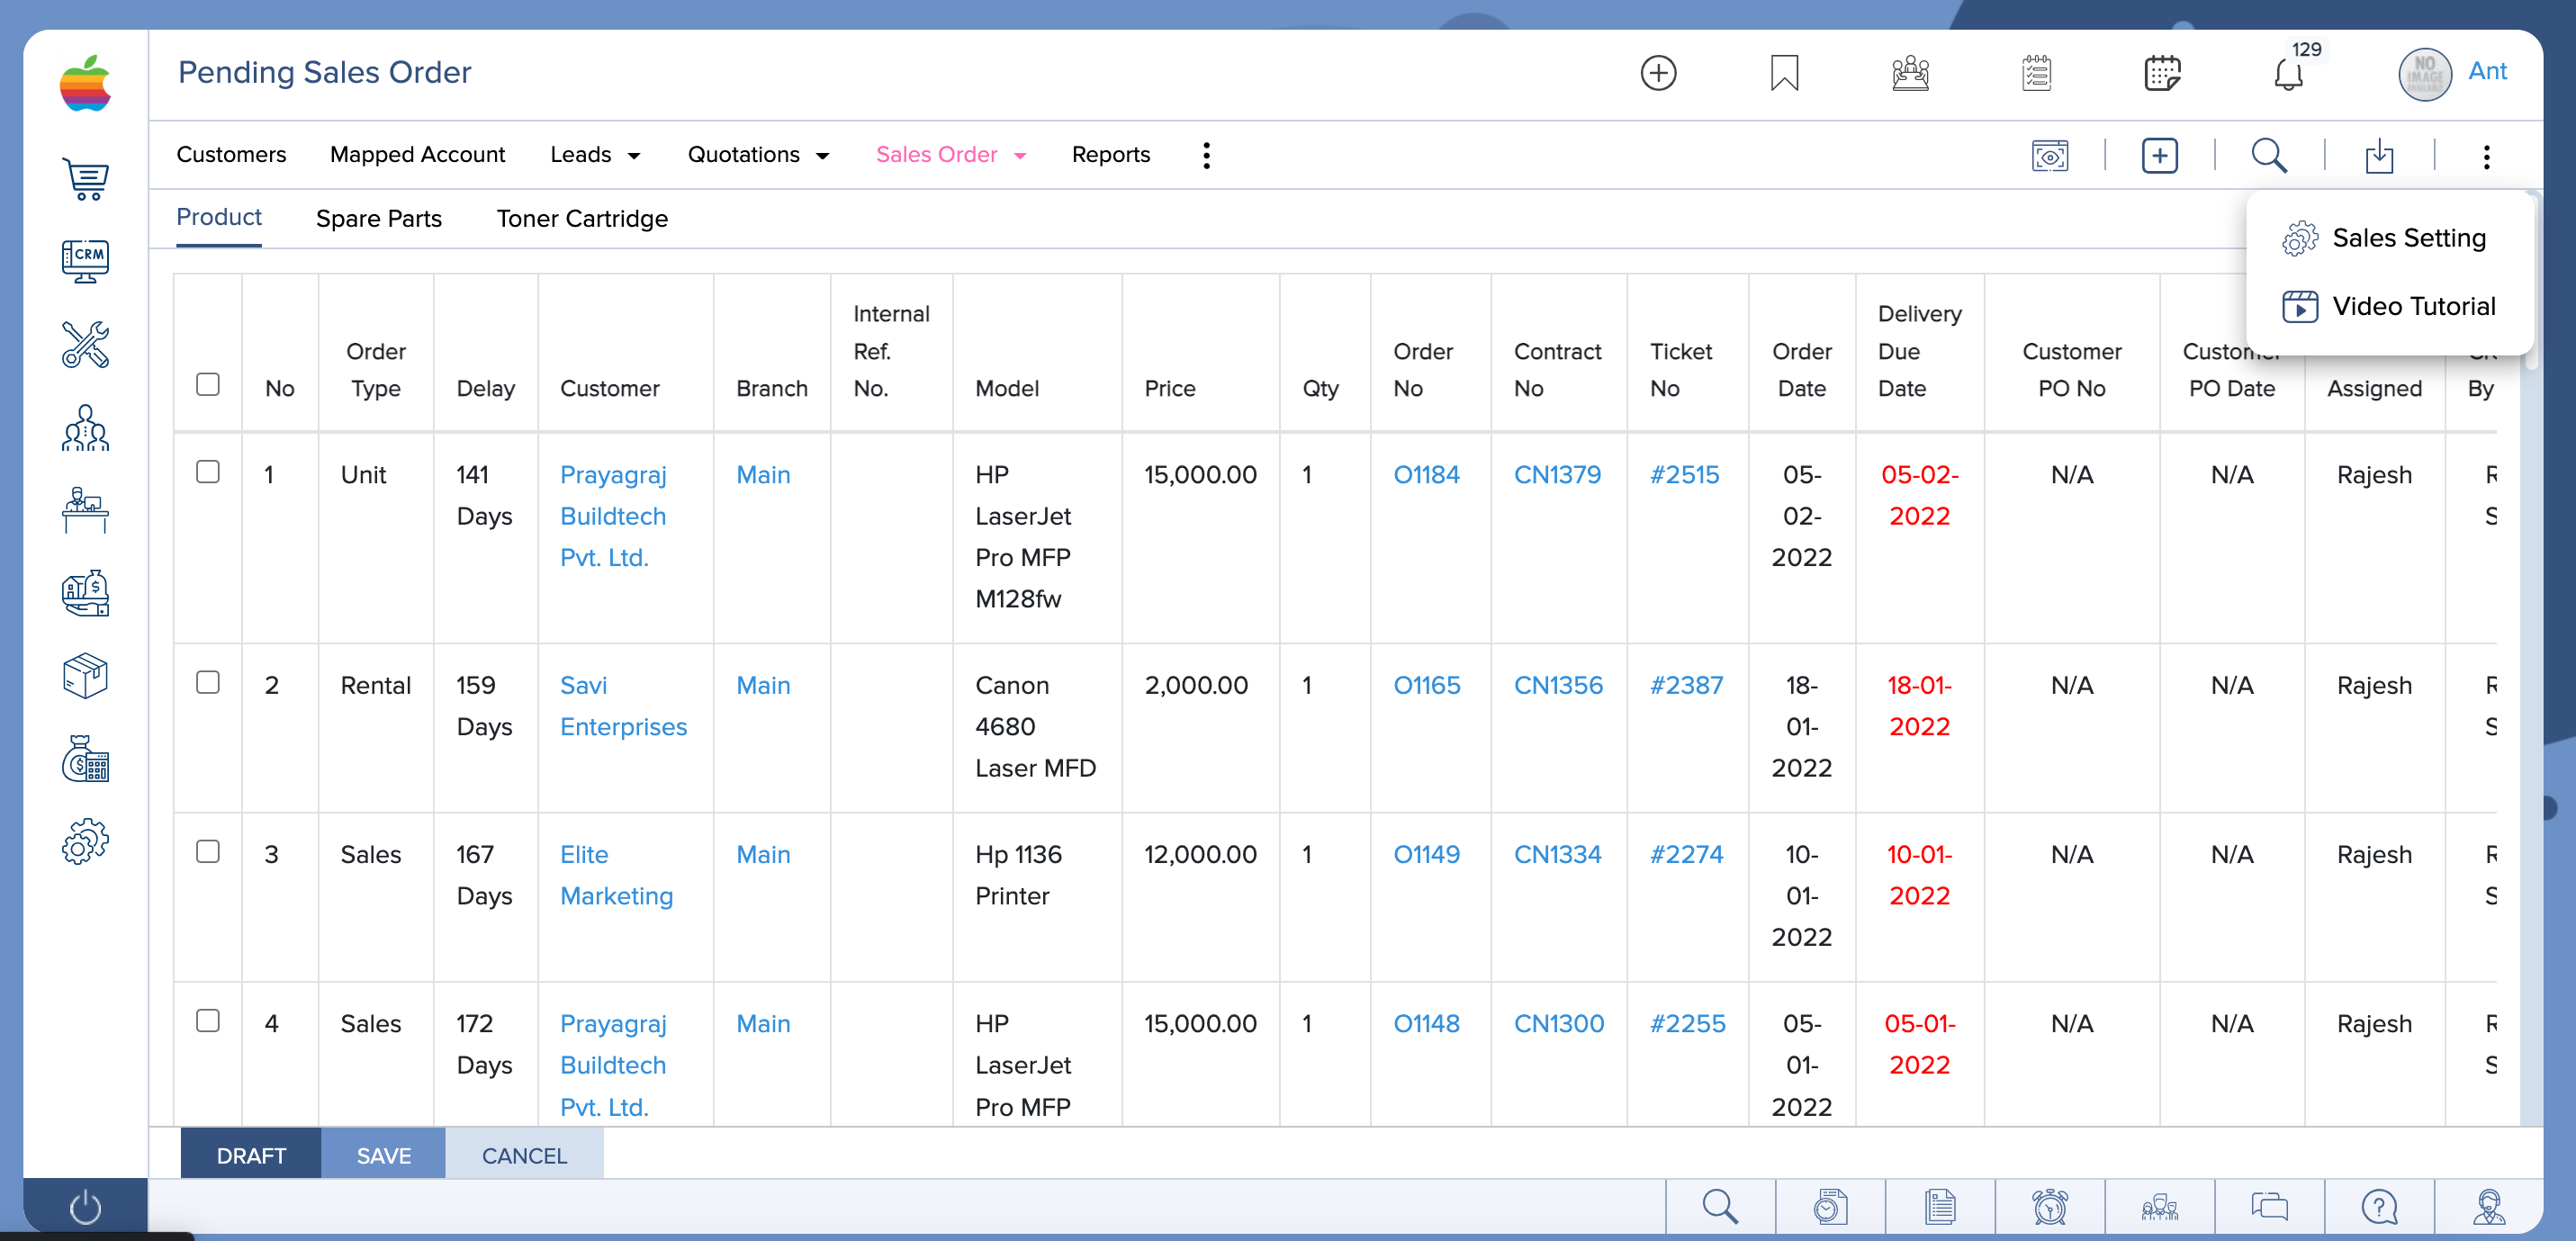Image resolution: width=2576 pixels, height=1241 pixels.
Task: Open notifications bell showing 129
Action: click(x=2290, y=72)
